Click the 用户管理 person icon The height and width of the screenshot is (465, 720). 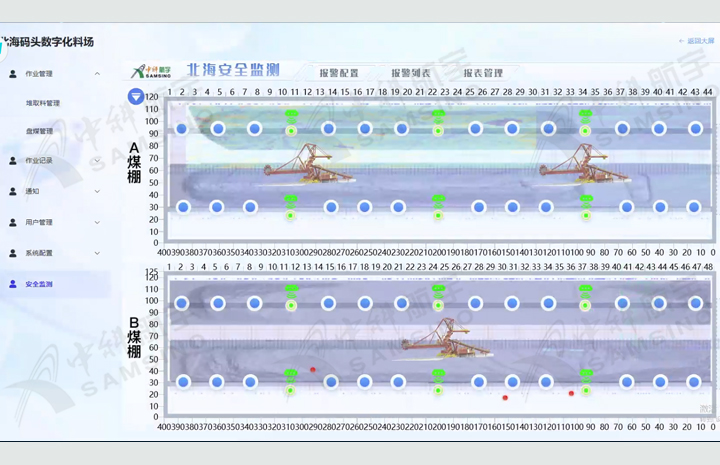13,222
